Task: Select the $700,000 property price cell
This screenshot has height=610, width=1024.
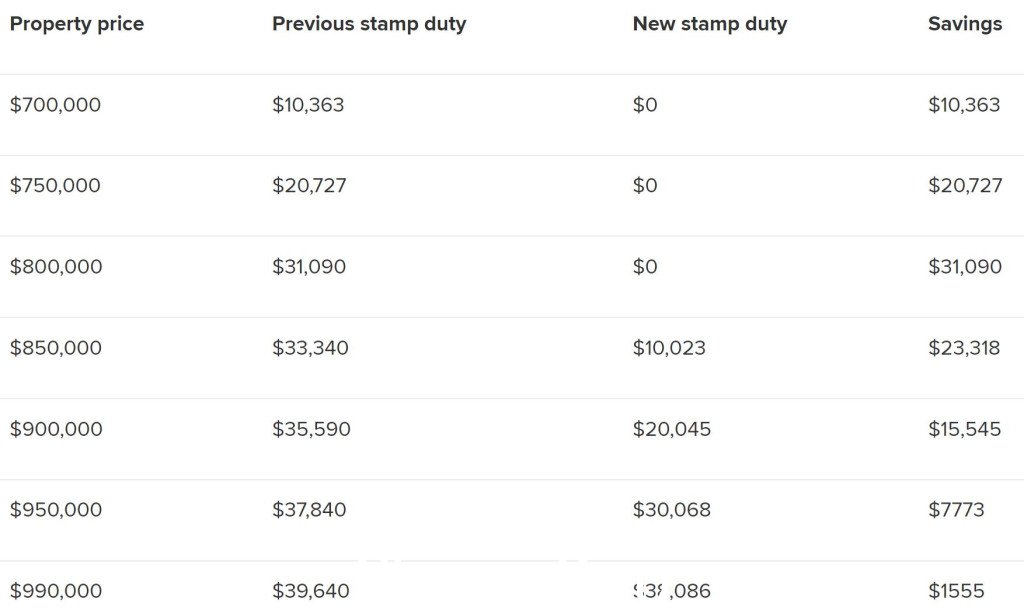Action: click(x=56, y=104)
